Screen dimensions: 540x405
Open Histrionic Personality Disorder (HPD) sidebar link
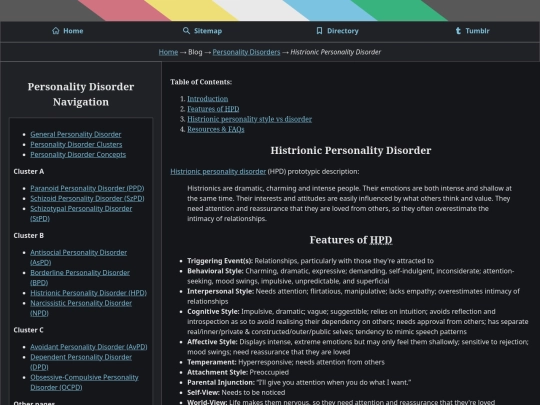(89, 293)
